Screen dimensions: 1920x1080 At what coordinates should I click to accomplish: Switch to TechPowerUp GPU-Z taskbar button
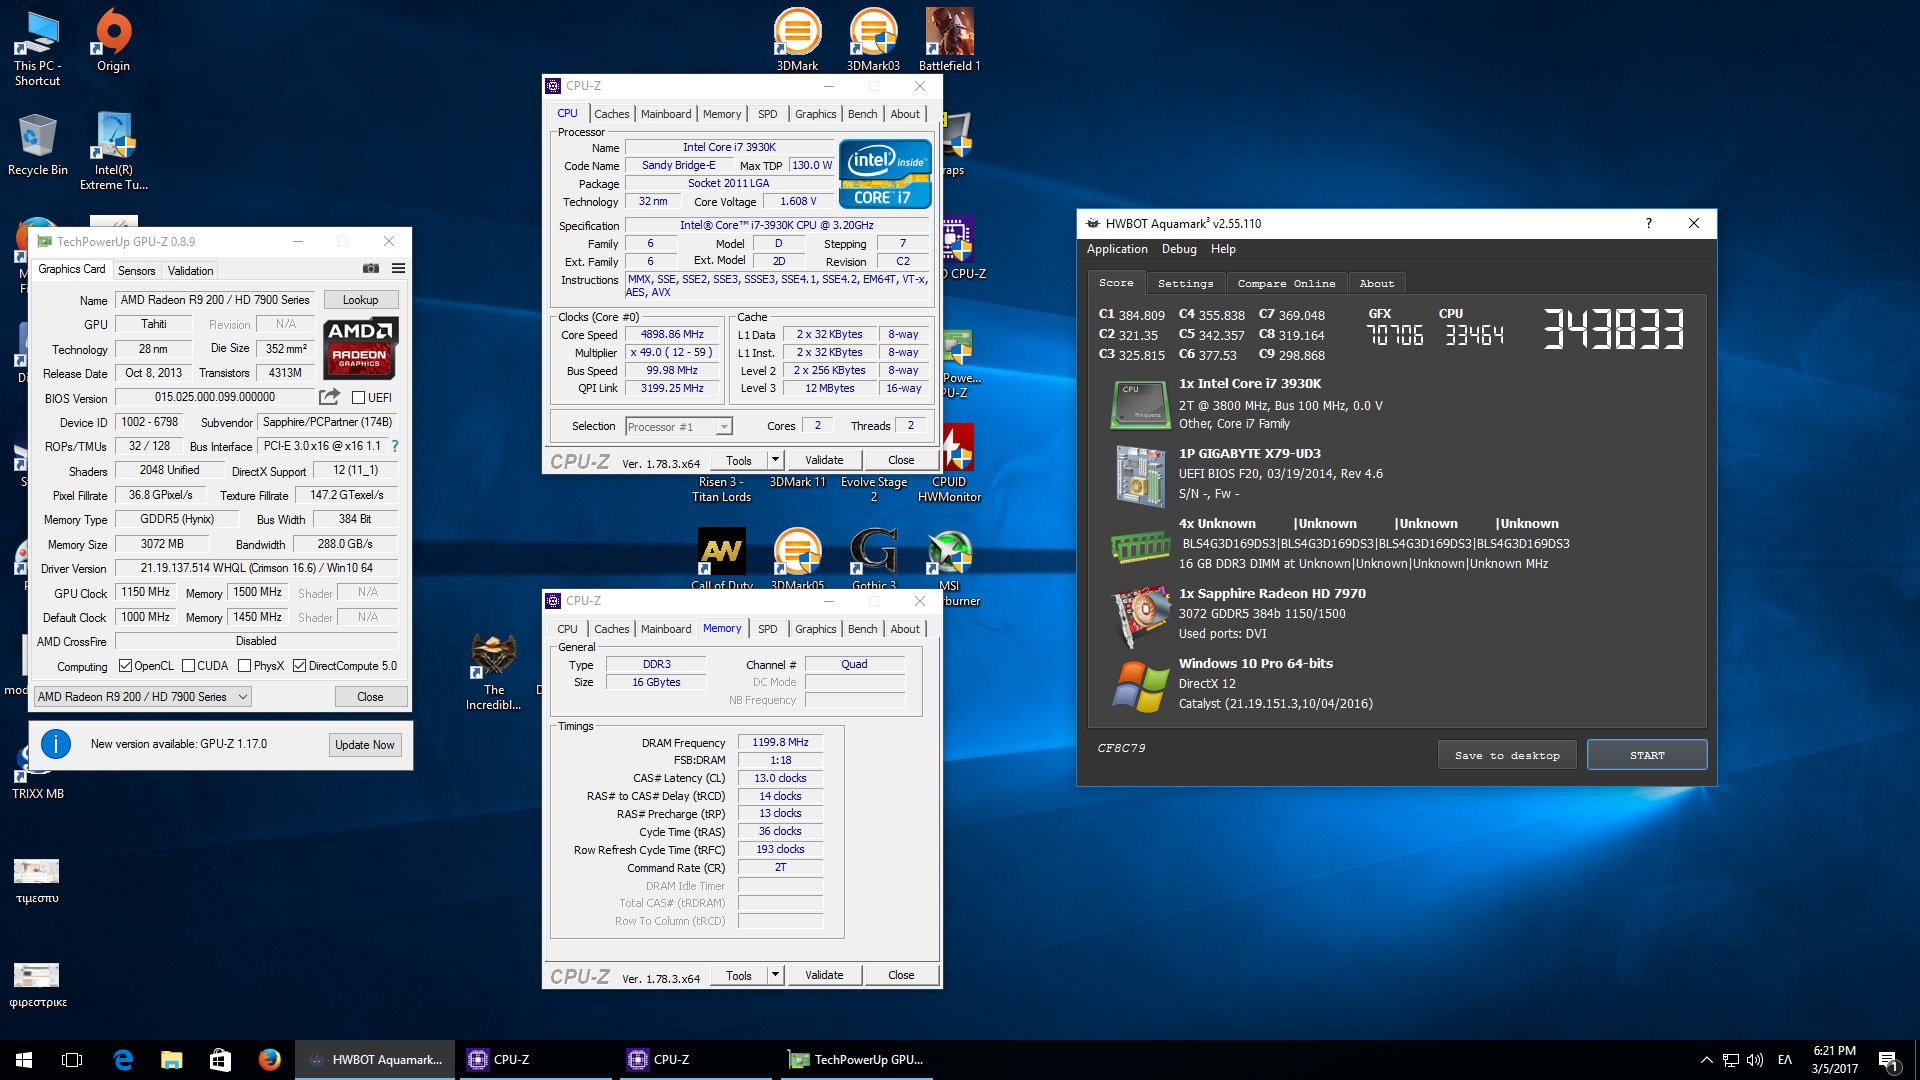(x=855, y=1060)
